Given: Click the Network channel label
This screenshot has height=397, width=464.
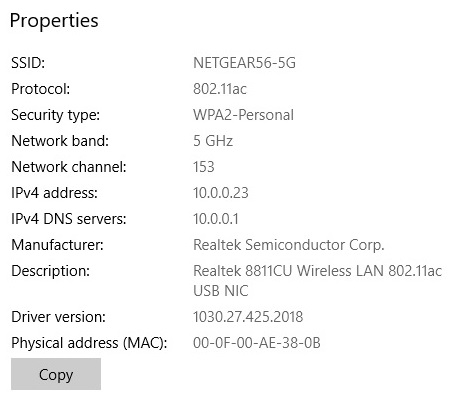Looking at the screenshot, I should tap(69, 167).
